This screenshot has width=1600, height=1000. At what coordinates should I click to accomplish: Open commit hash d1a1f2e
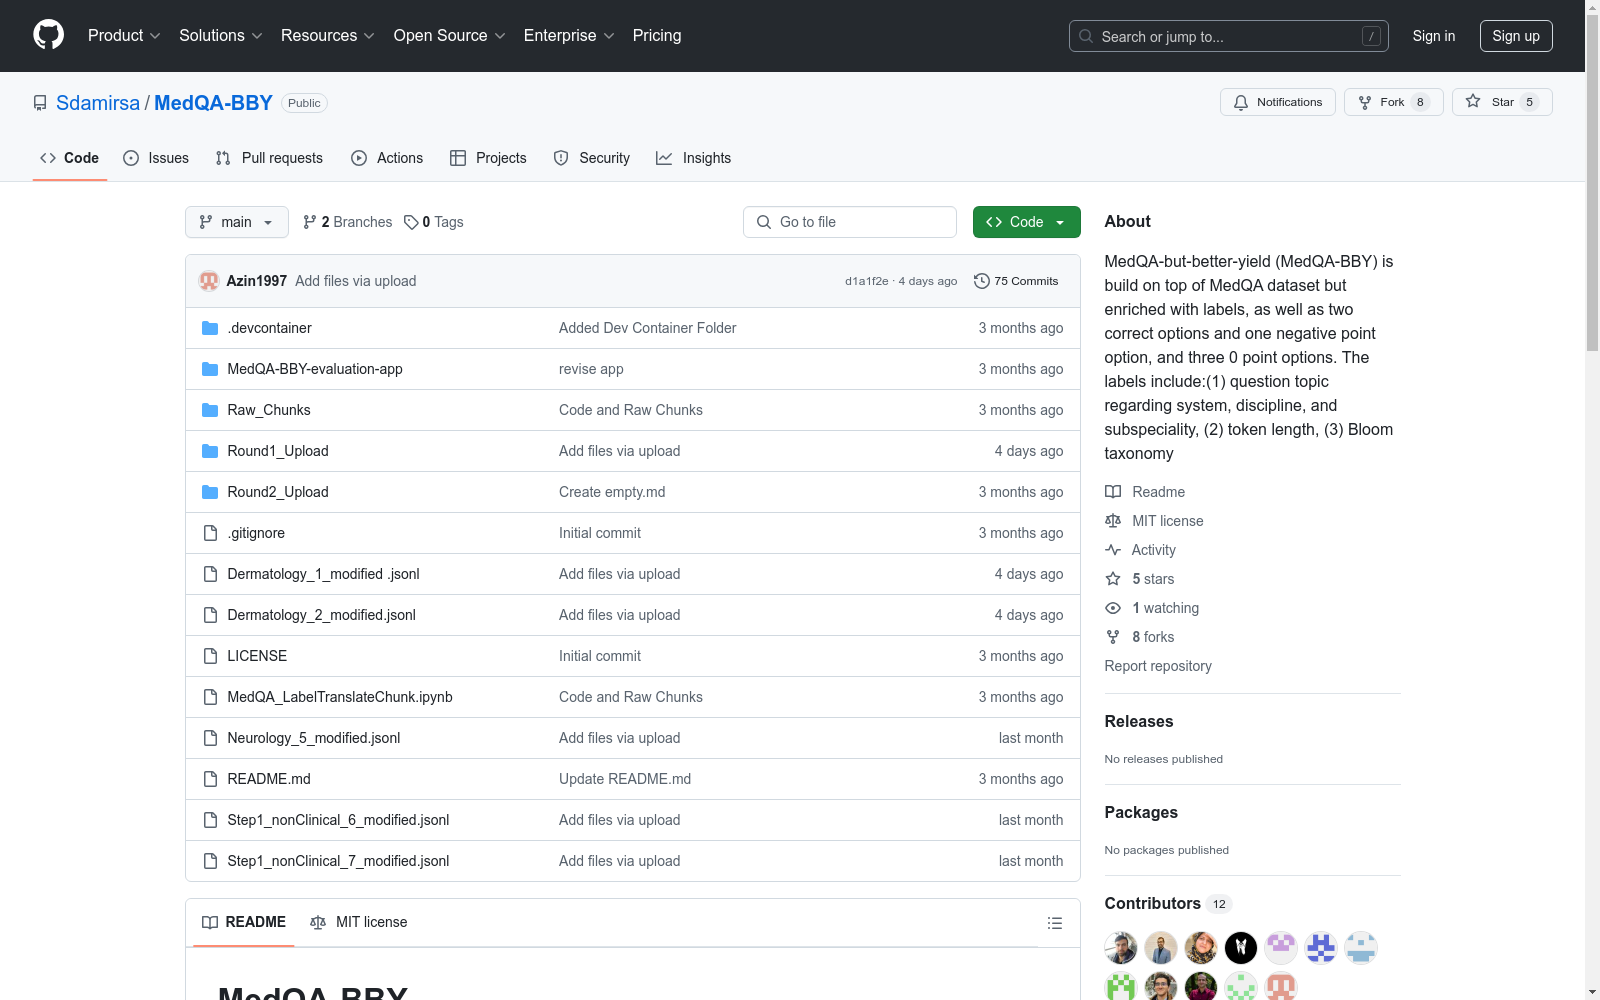[x=866, y=281]
